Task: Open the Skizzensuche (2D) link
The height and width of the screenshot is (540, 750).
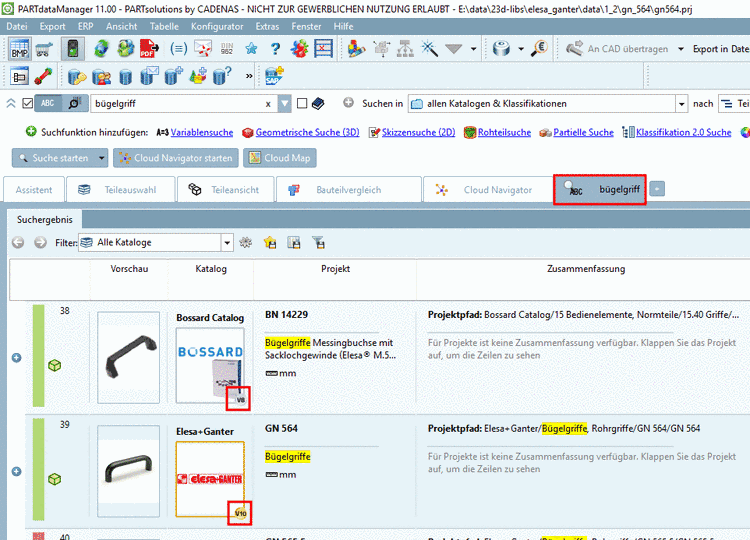Action: point(418,132)
